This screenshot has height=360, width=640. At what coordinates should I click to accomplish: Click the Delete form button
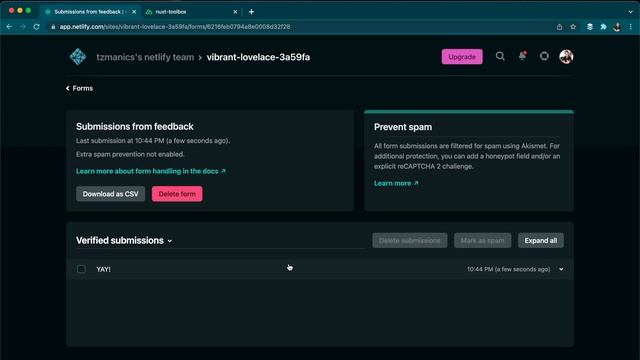[177, 194]
